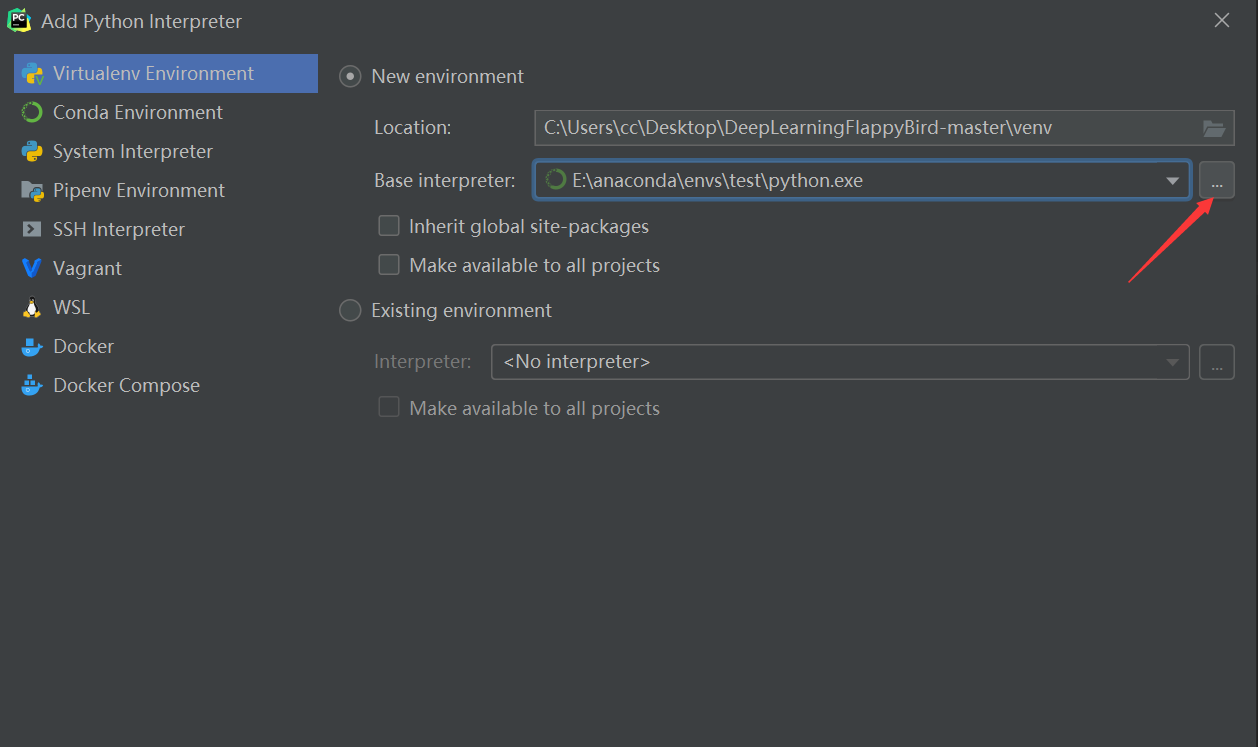Switch to Conda Environment option
Screen dimensions: 1258x747
tap(137, 113)
